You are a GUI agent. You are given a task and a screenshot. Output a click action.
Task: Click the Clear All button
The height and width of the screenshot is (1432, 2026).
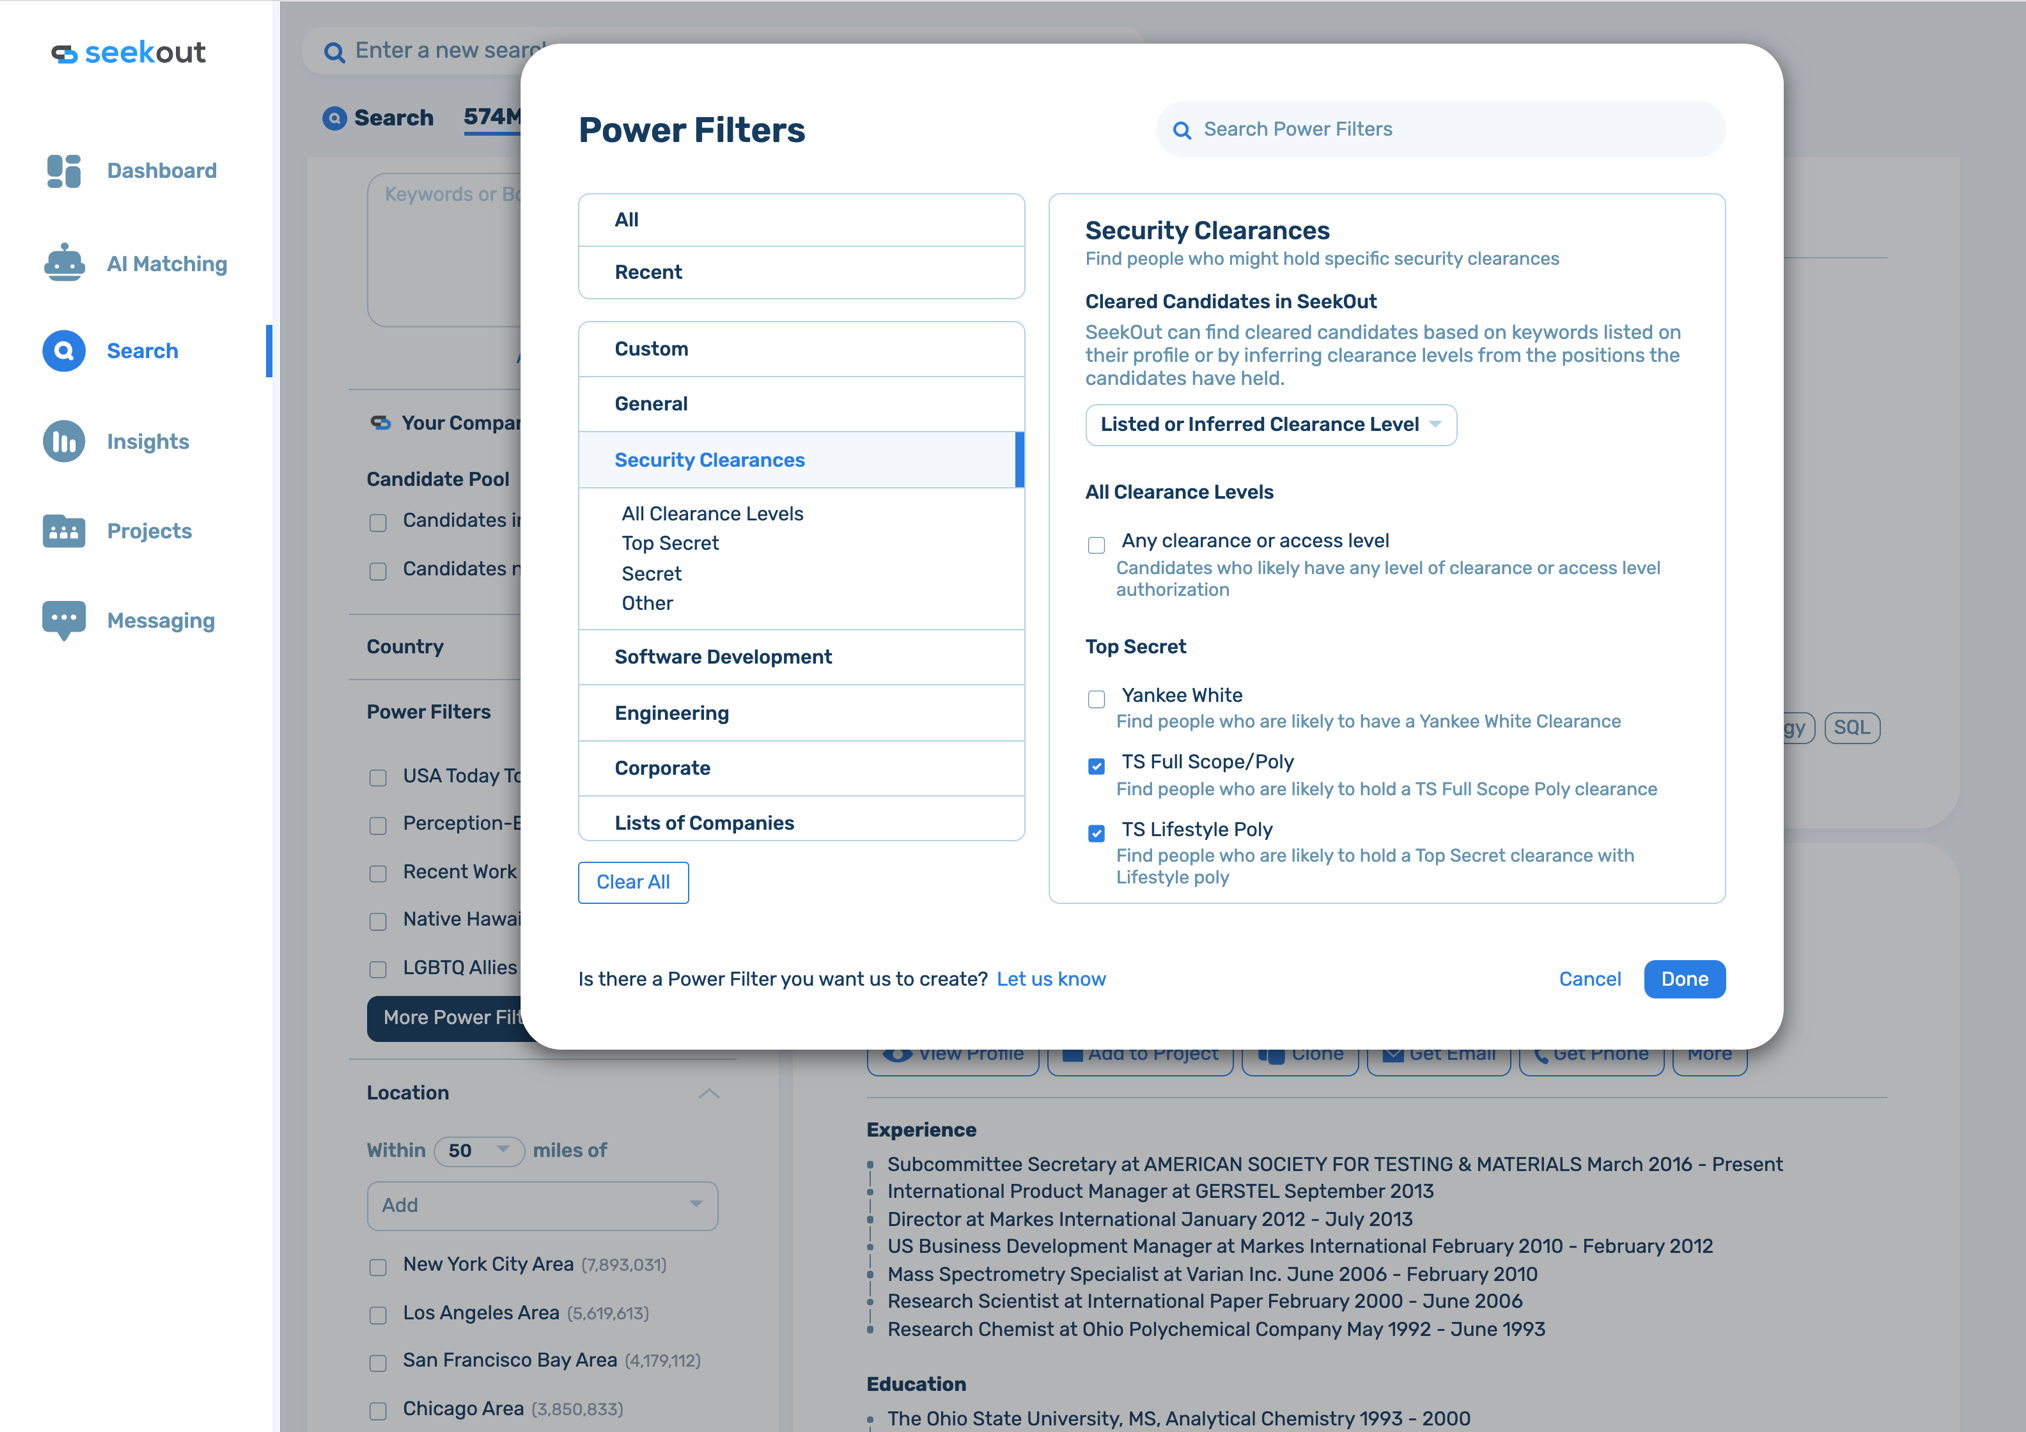(633, 882)
